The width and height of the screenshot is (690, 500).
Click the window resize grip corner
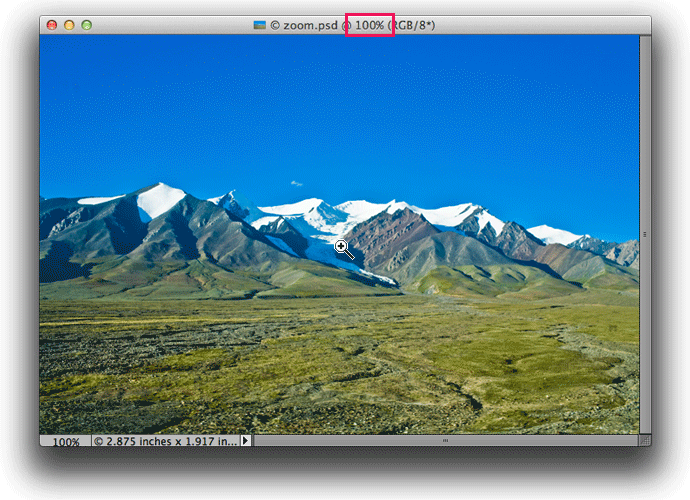[645, 441]
